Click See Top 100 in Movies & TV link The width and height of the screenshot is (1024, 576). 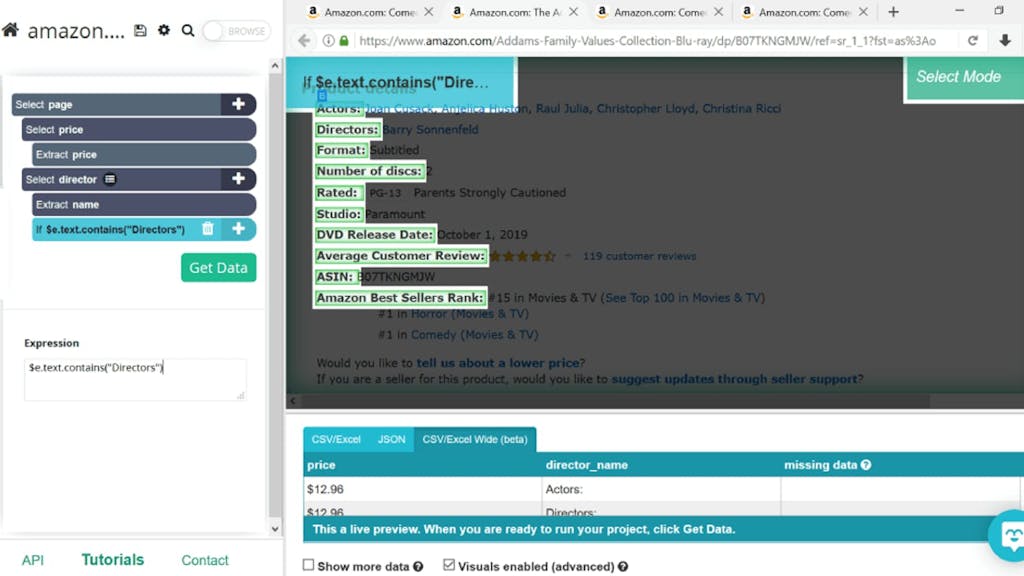[682, 298]
